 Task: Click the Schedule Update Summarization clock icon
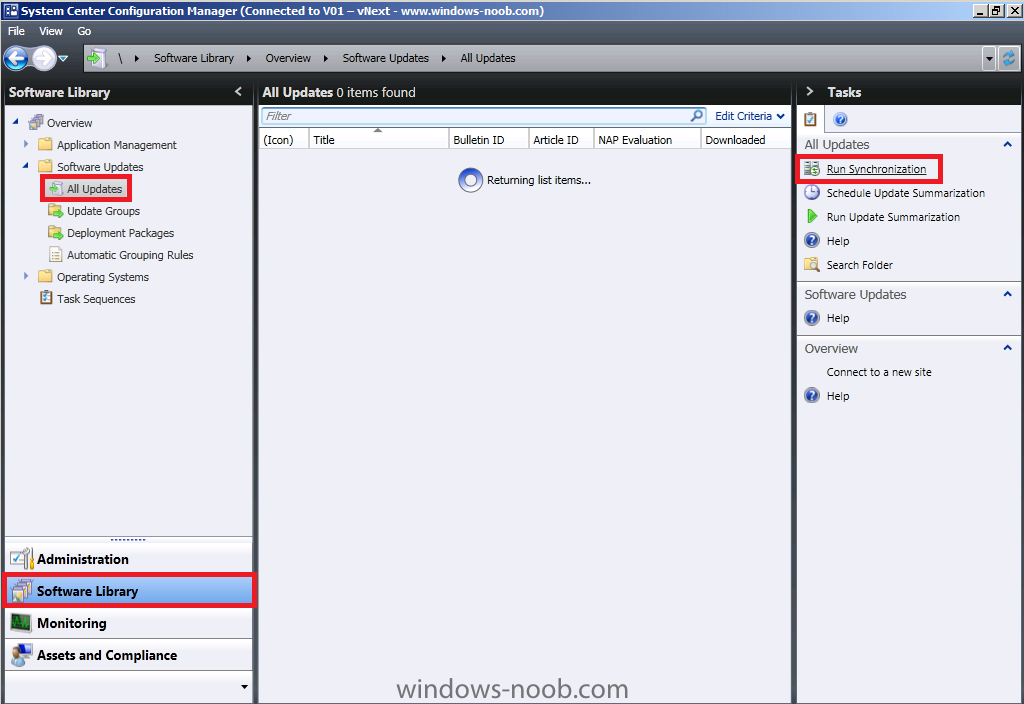tap(812, 193)
